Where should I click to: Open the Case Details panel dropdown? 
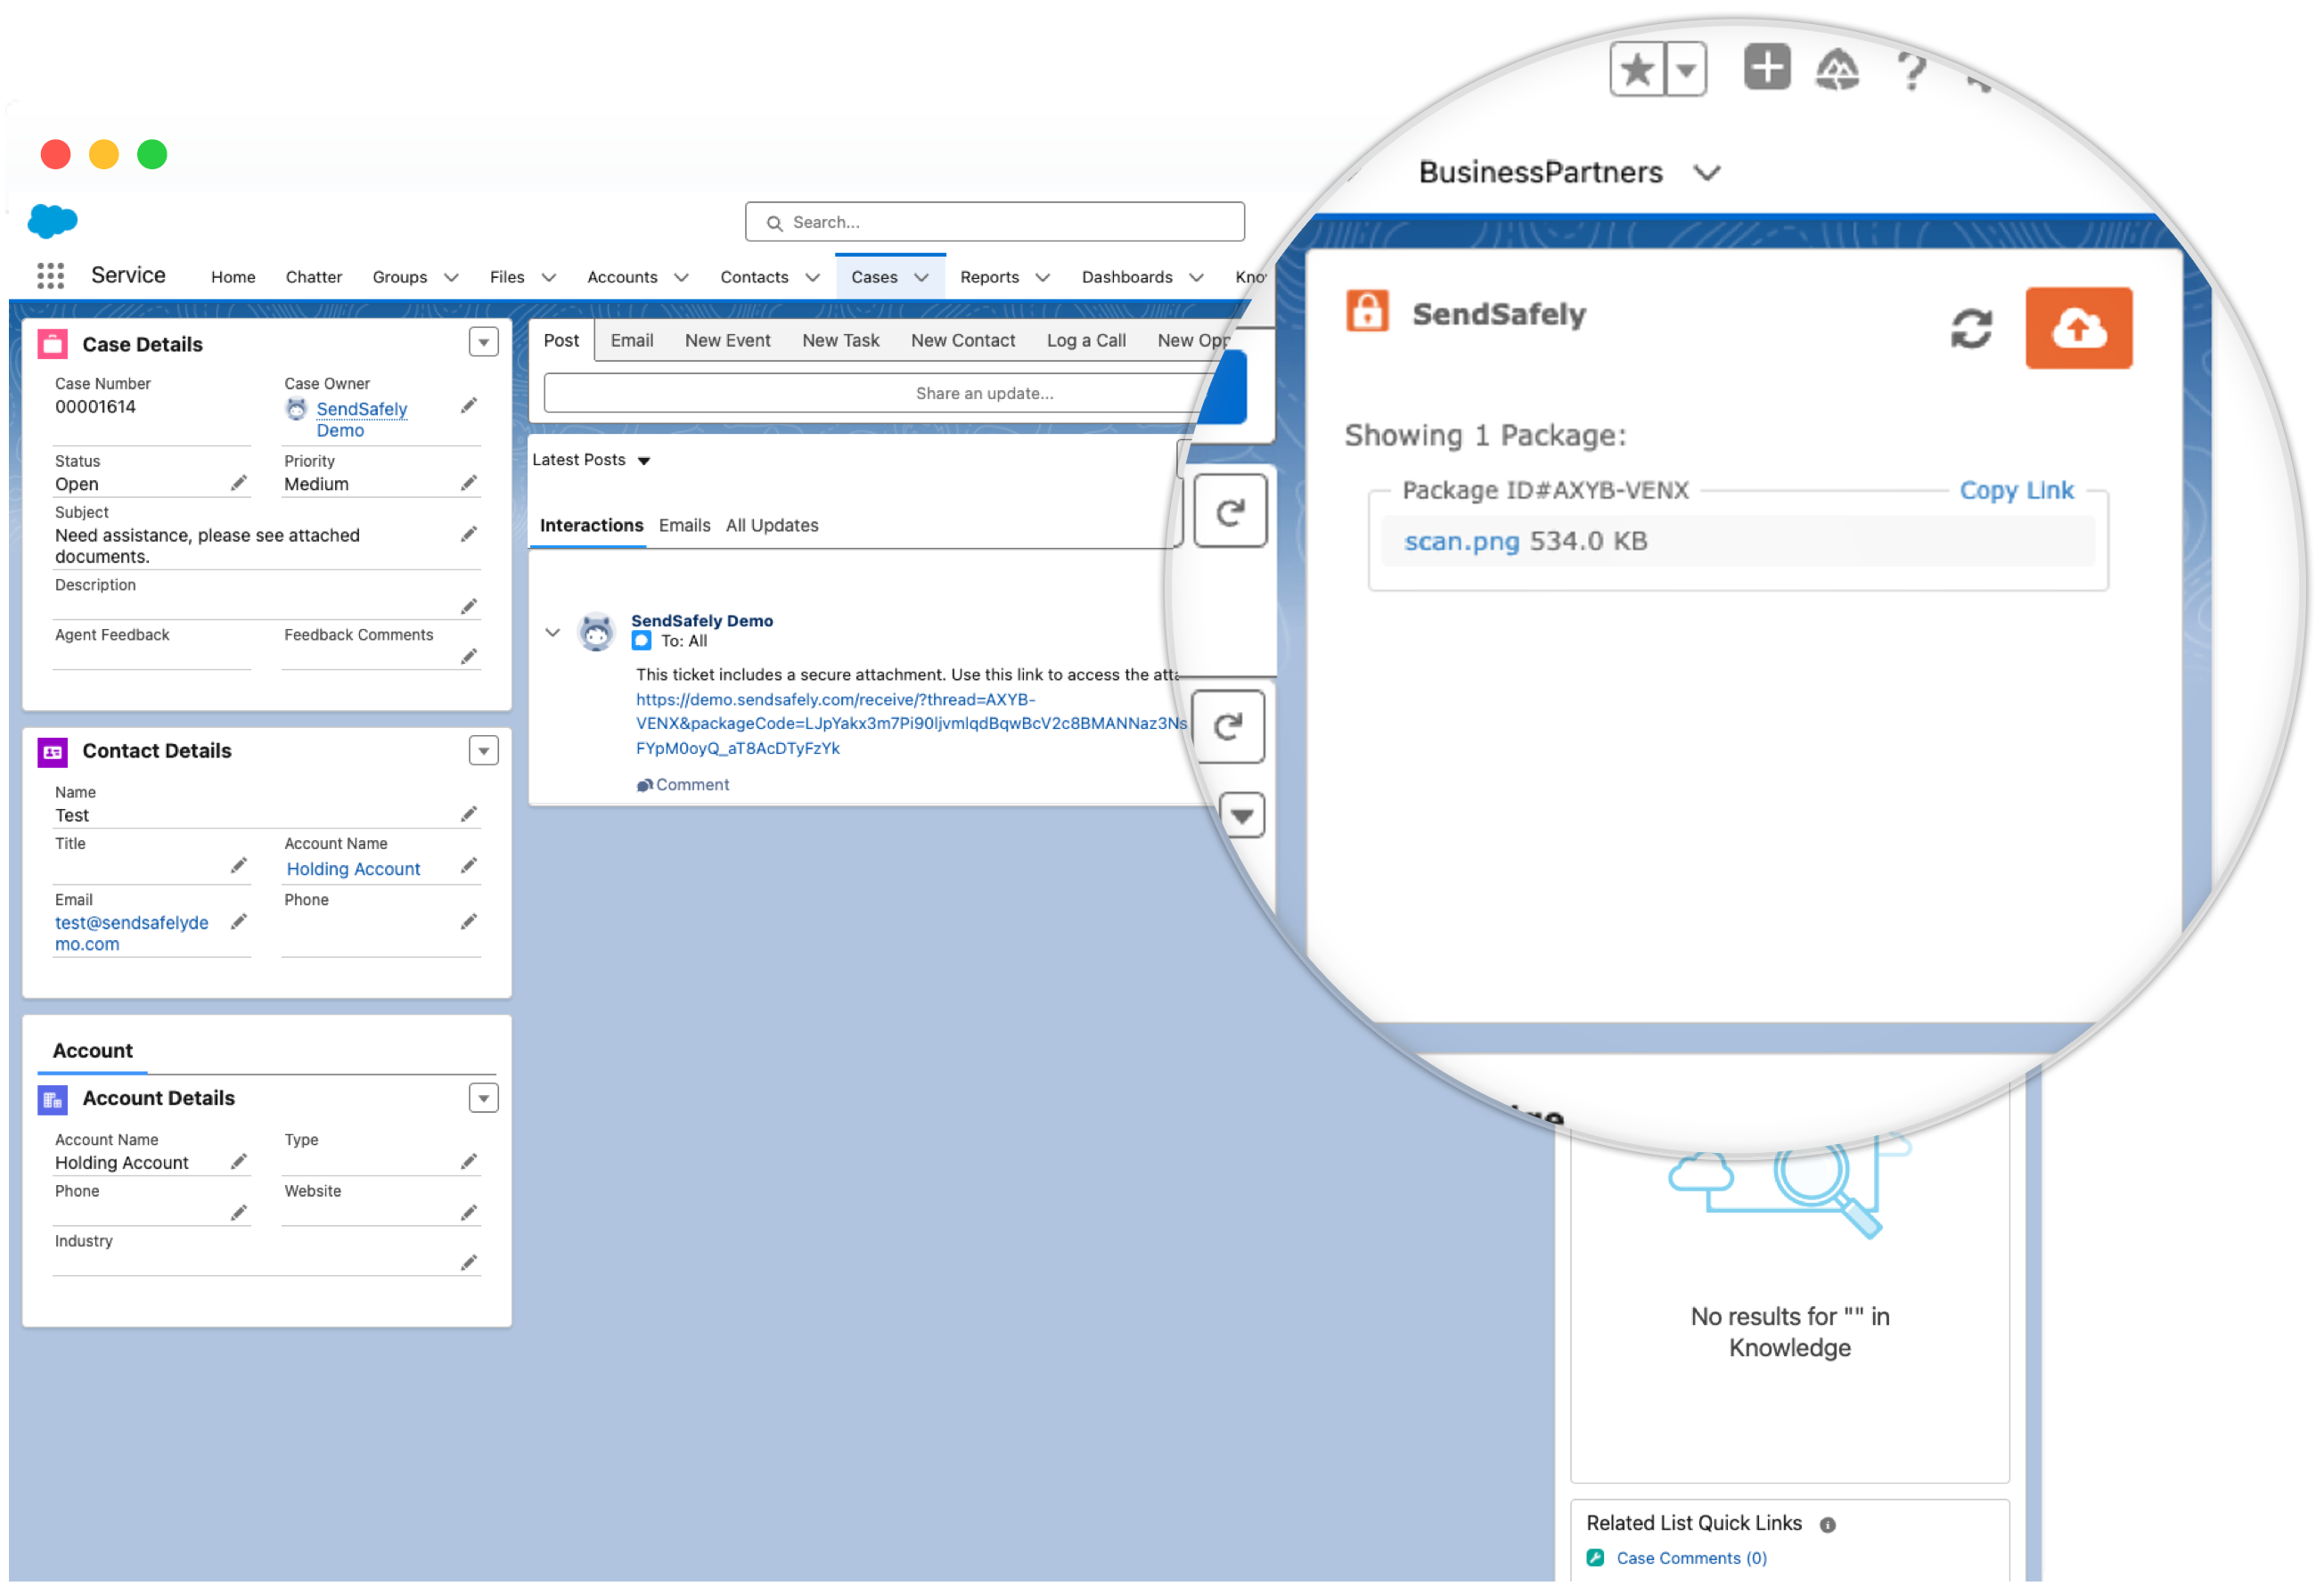pos(485,343)
